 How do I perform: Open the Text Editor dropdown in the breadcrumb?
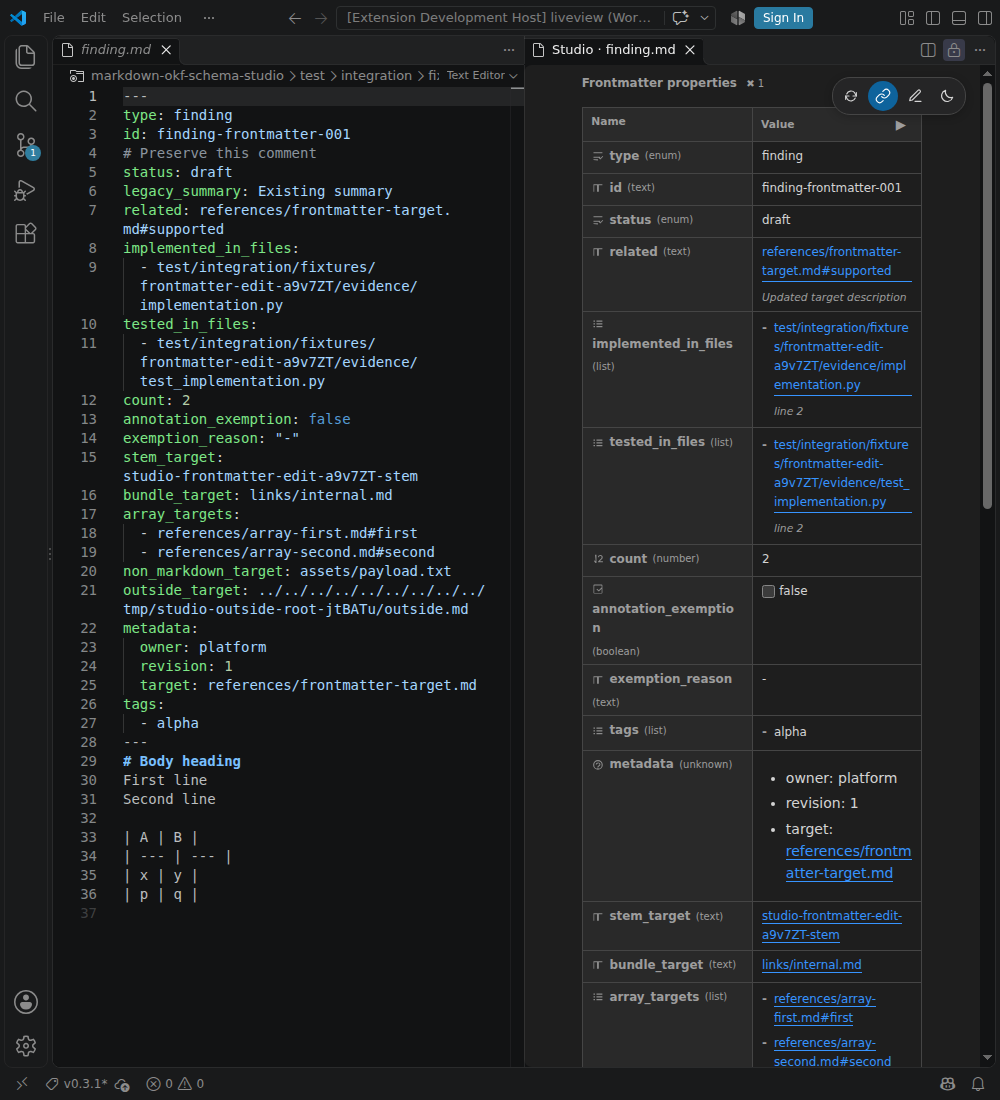(482, 75)
